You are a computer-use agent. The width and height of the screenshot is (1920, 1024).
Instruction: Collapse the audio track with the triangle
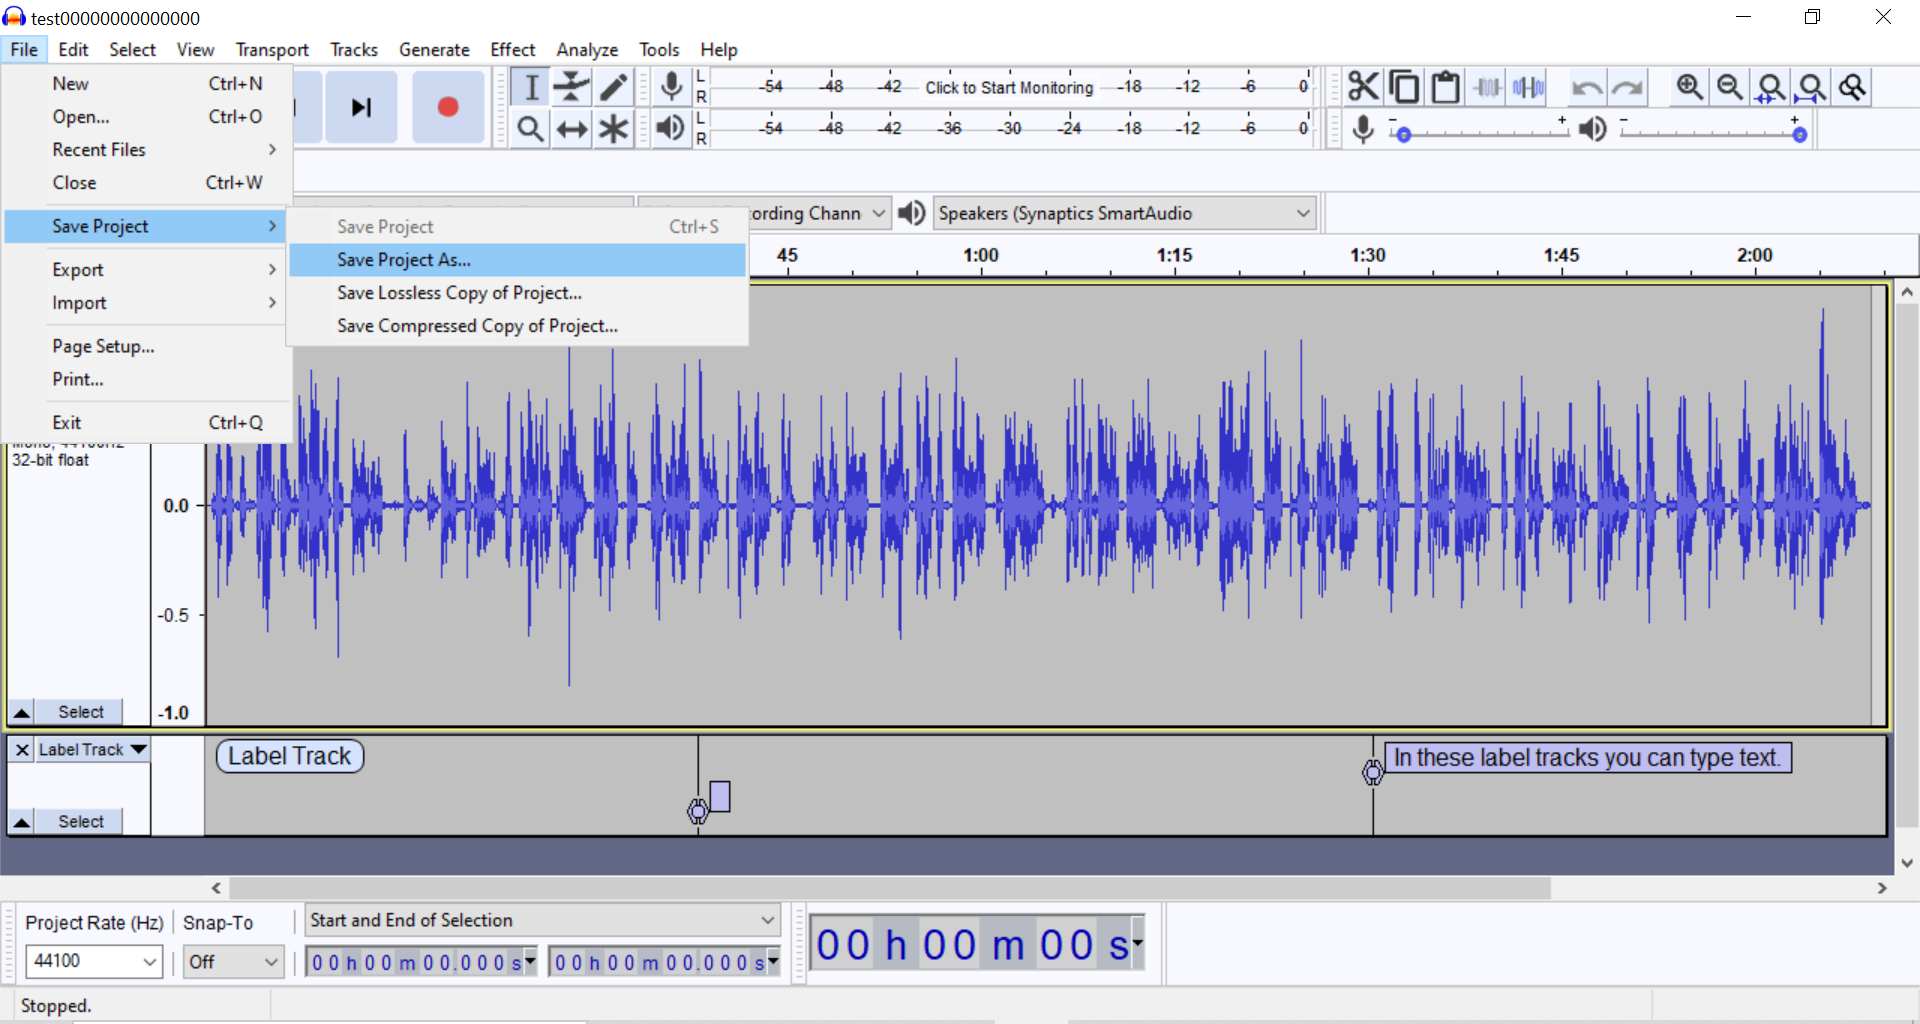pos(20,712)
